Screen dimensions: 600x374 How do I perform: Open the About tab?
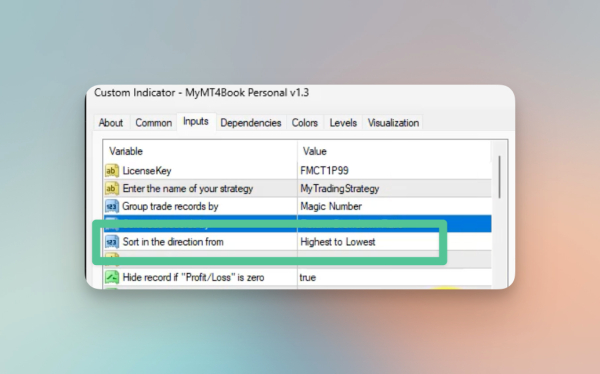click(111, 123)
